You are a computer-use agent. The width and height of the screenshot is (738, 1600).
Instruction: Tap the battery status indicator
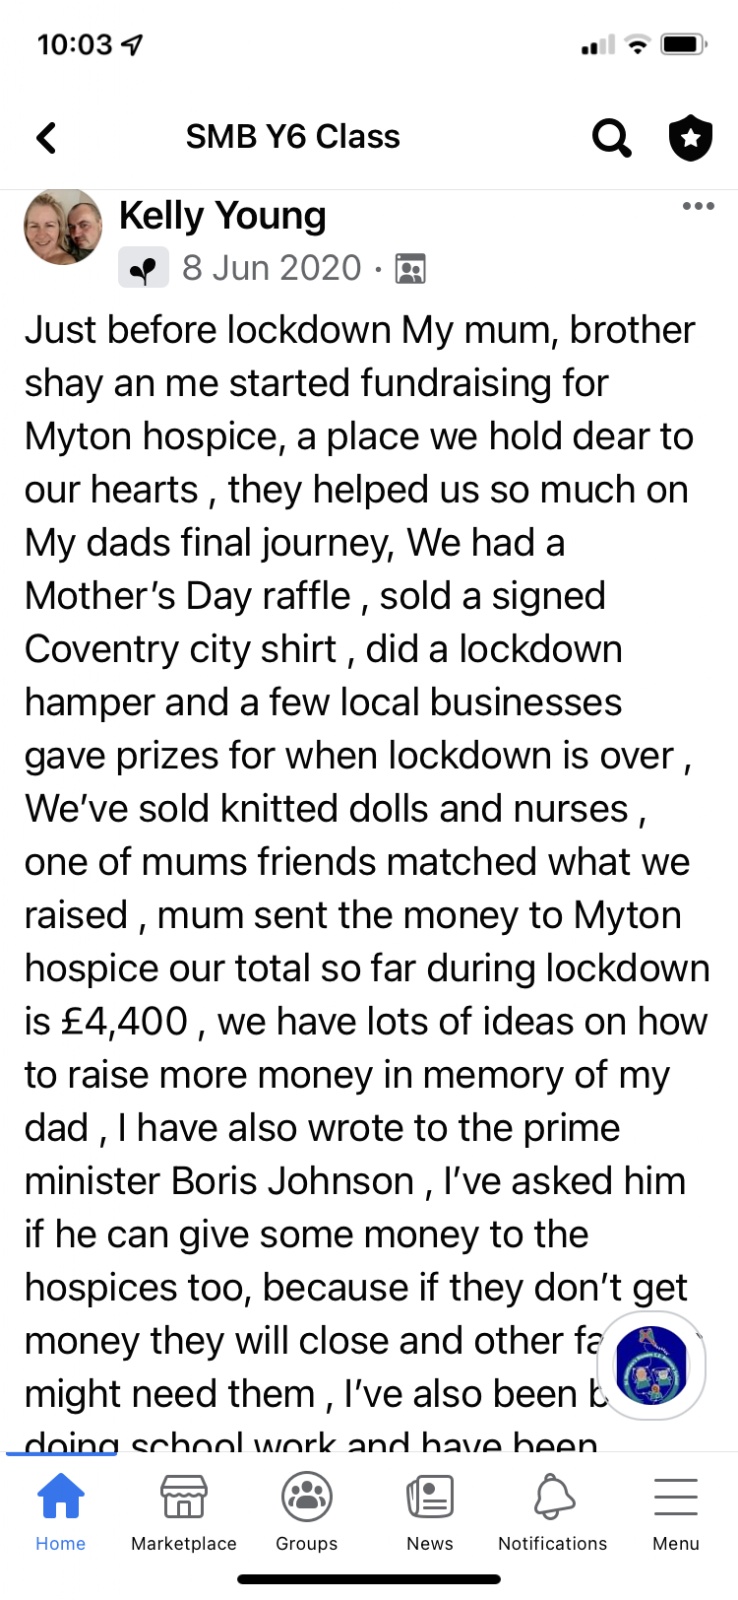[685, 44]
